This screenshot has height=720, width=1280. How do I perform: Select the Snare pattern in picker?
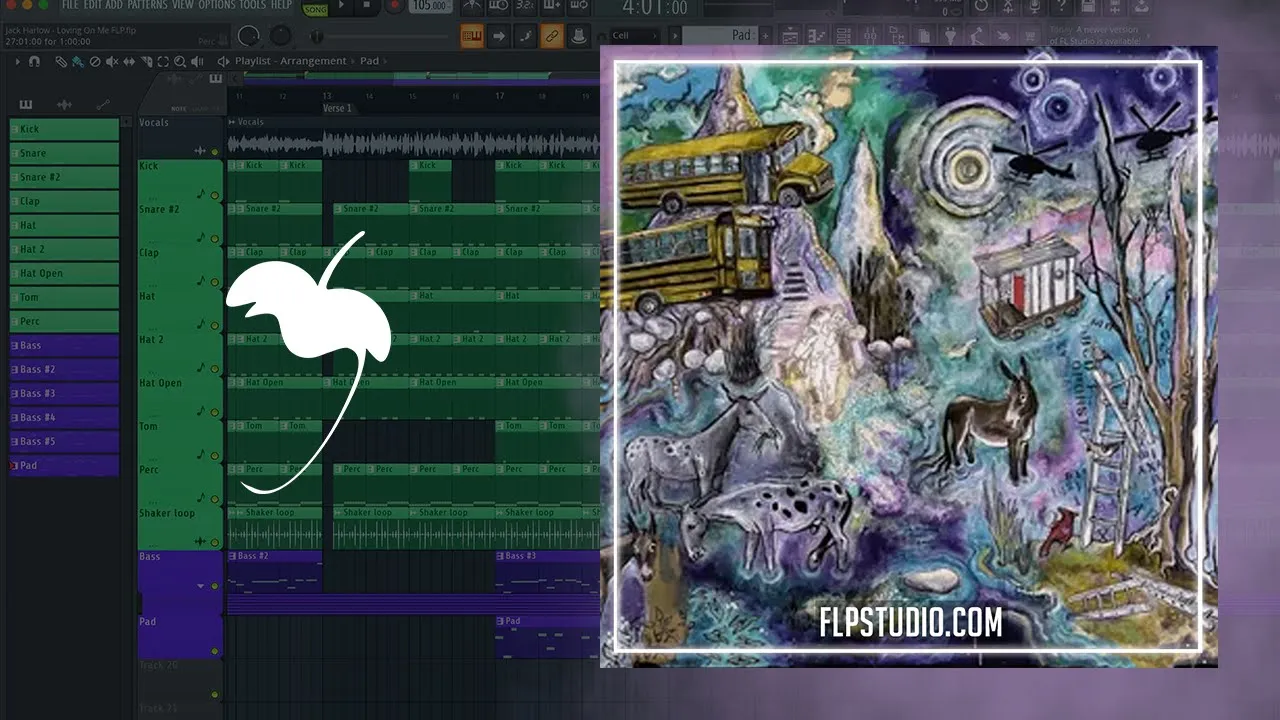coord(64,153)
